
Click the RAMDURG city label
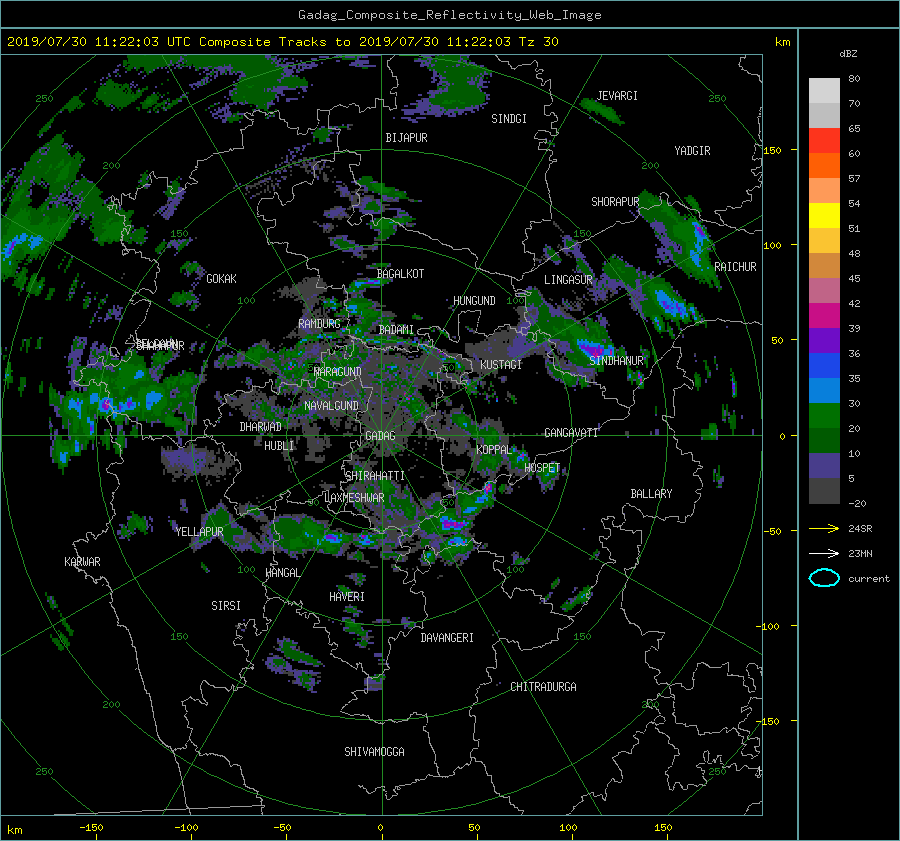click(x=319, y=324)
